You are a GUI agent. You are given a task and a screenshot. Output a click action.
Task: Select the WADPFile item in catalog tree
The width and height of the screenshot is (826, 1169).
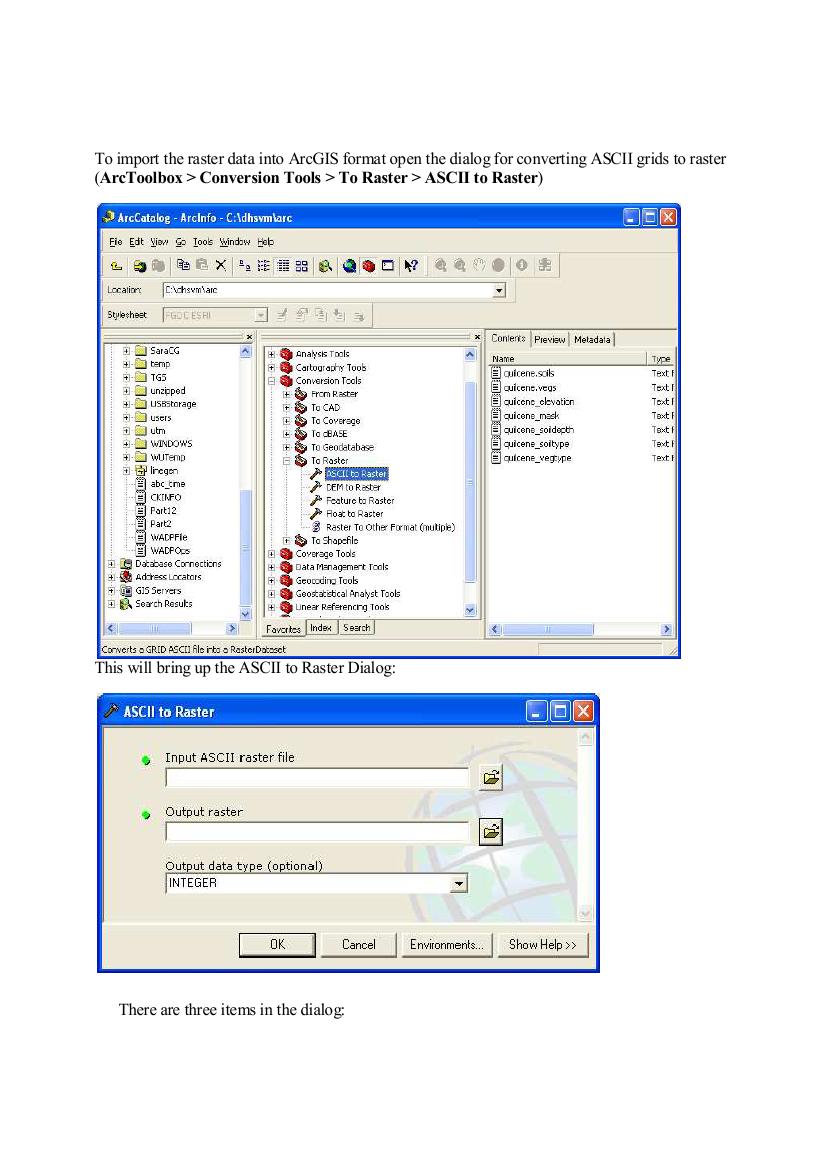168,537
